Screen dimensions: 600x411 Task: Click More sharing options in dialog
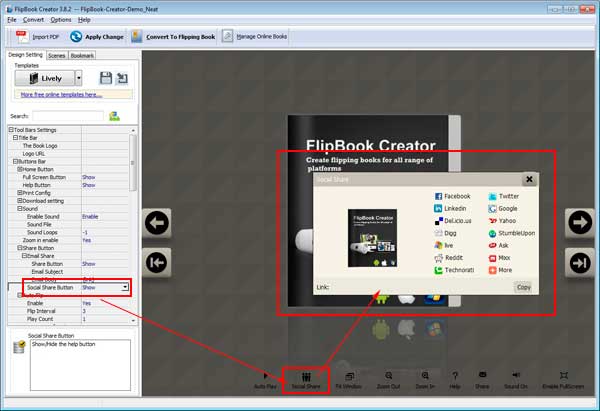(501, 270)
